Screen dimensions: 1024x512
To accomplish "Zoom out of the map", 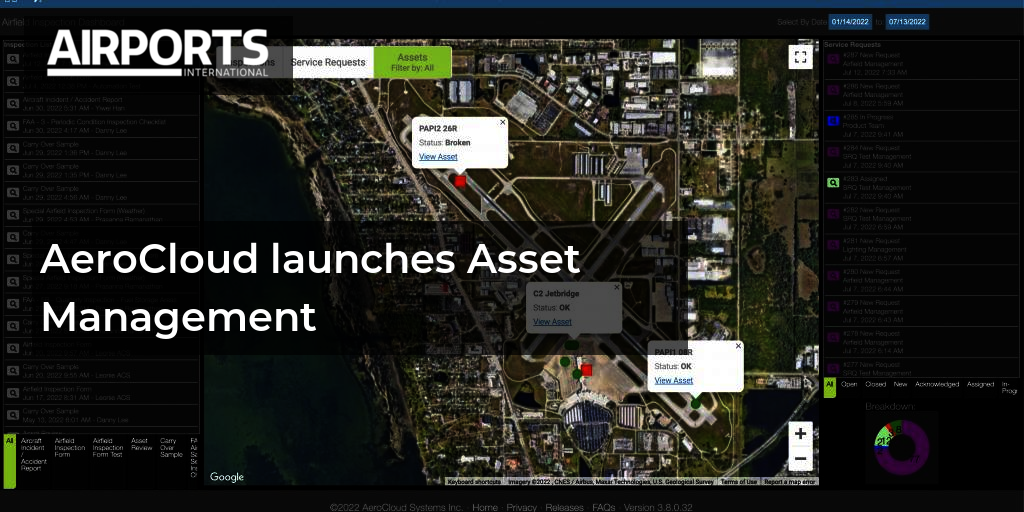I will pyautogui.click(x=800, y=460).
